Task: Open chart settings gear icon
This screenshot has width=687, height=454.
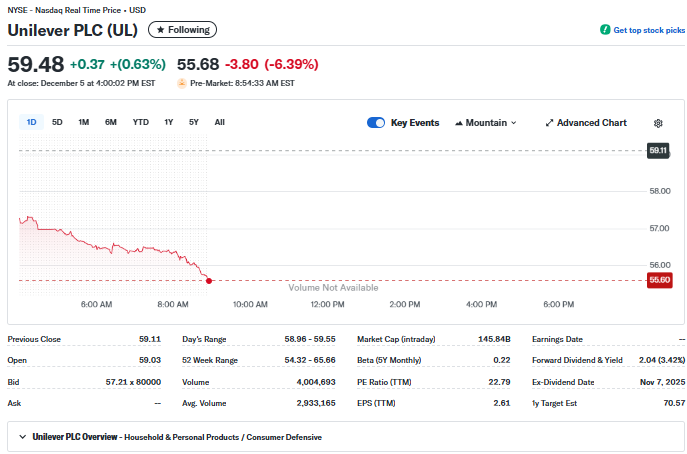Action: click(658, 123)
